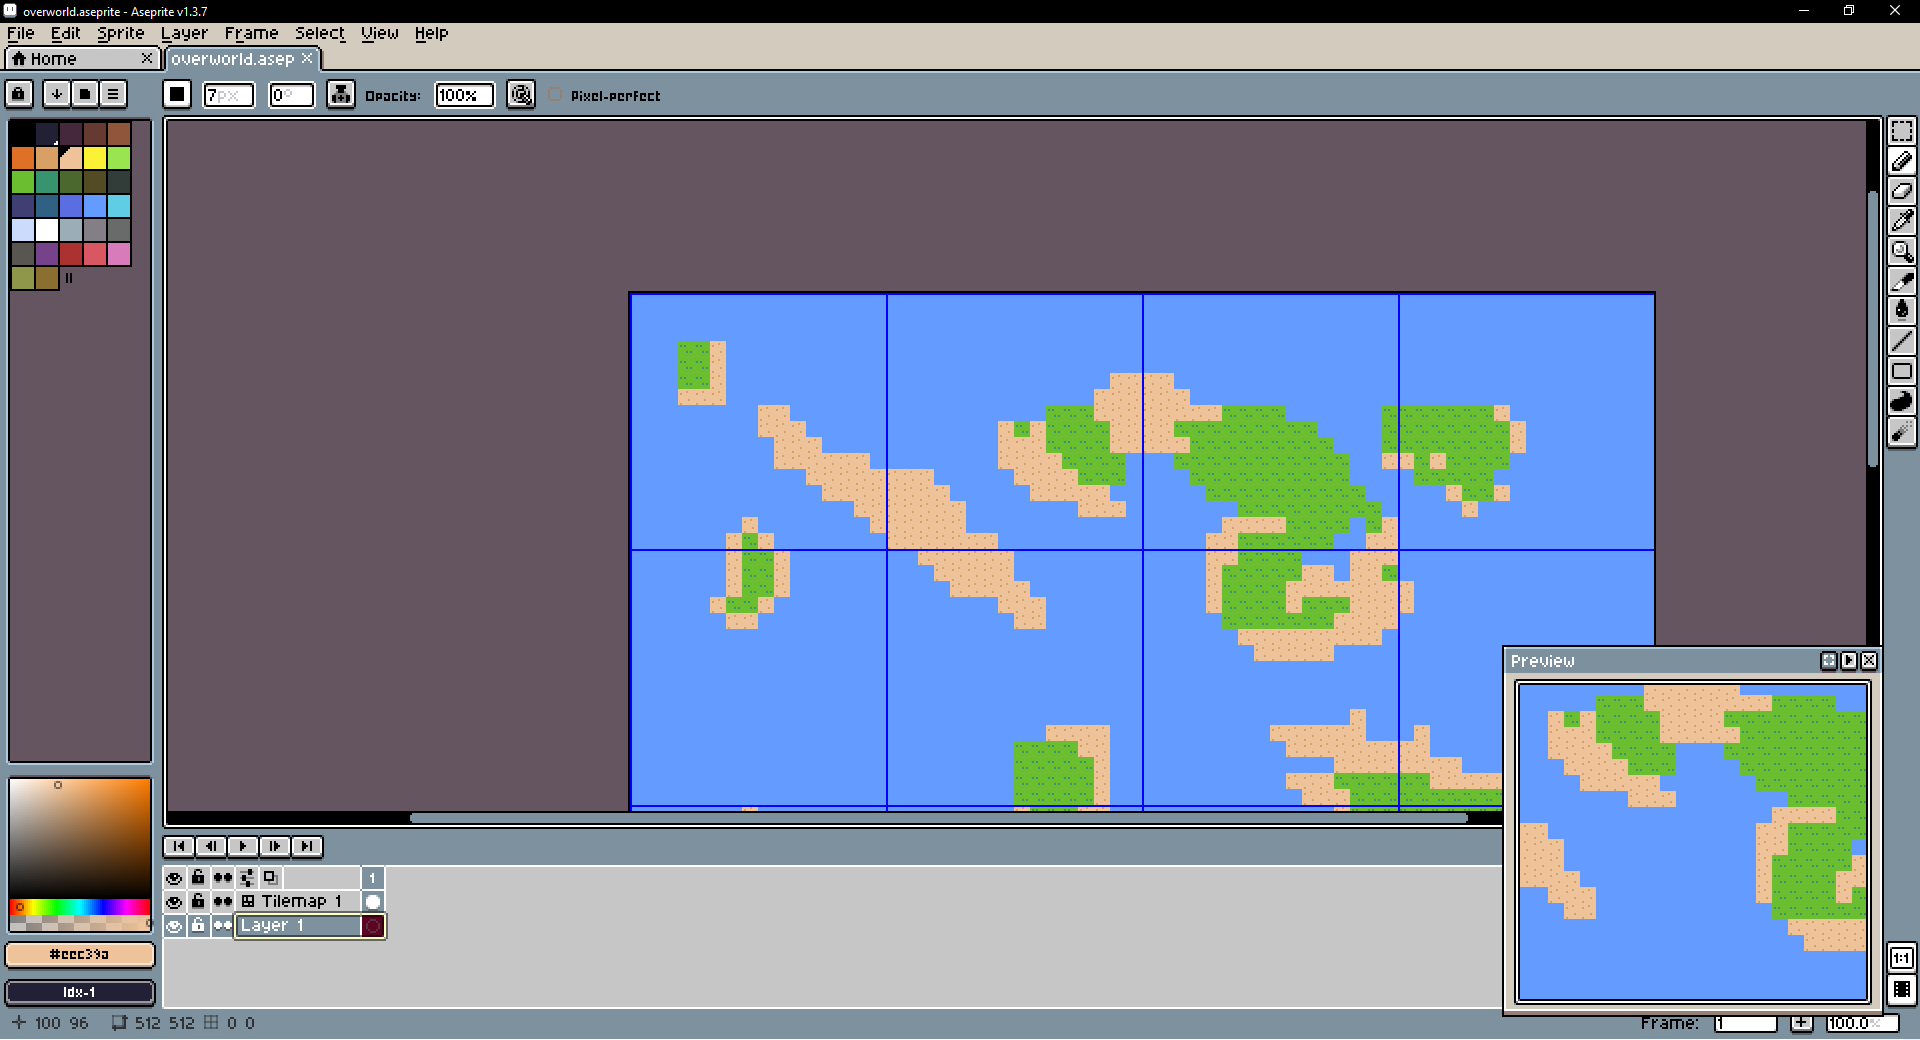This screenshot has height=1040, width=1920.
Task: Switch to the Home tab
Action: point(80,59)
